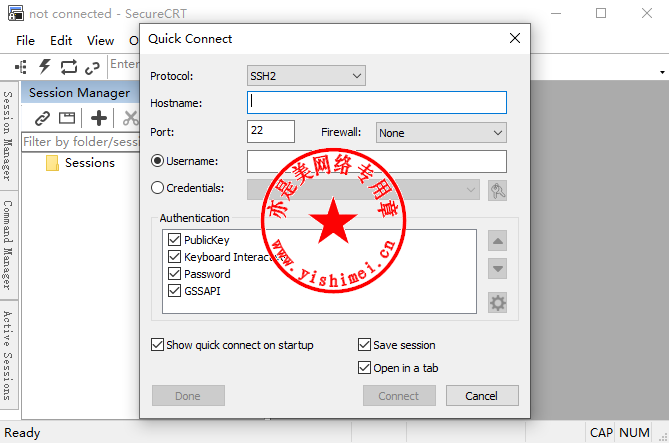Close the Quick Connect dialog with X
The width and height of the screenshot is (669, 443).
tap(515, 38)
